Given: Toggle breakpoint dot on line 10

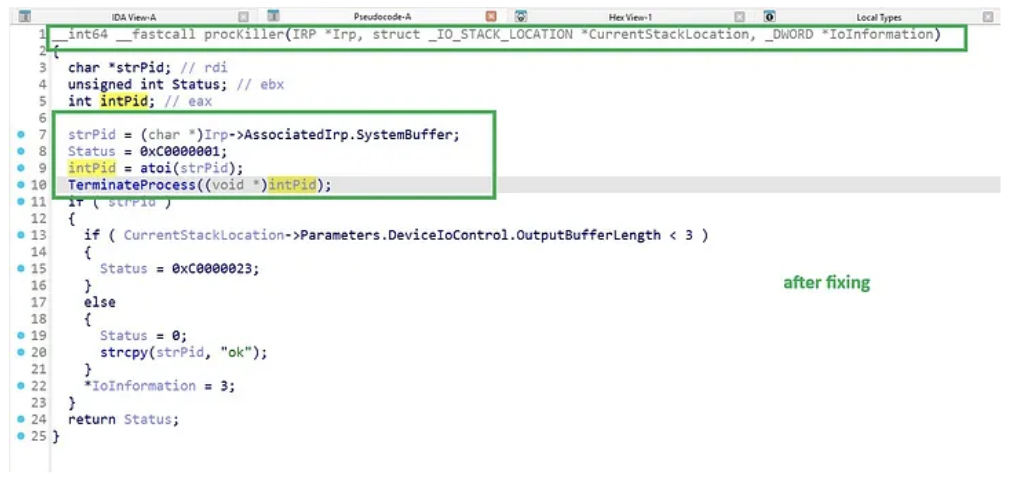Looking at the screenshot, I should coord(21,185).
